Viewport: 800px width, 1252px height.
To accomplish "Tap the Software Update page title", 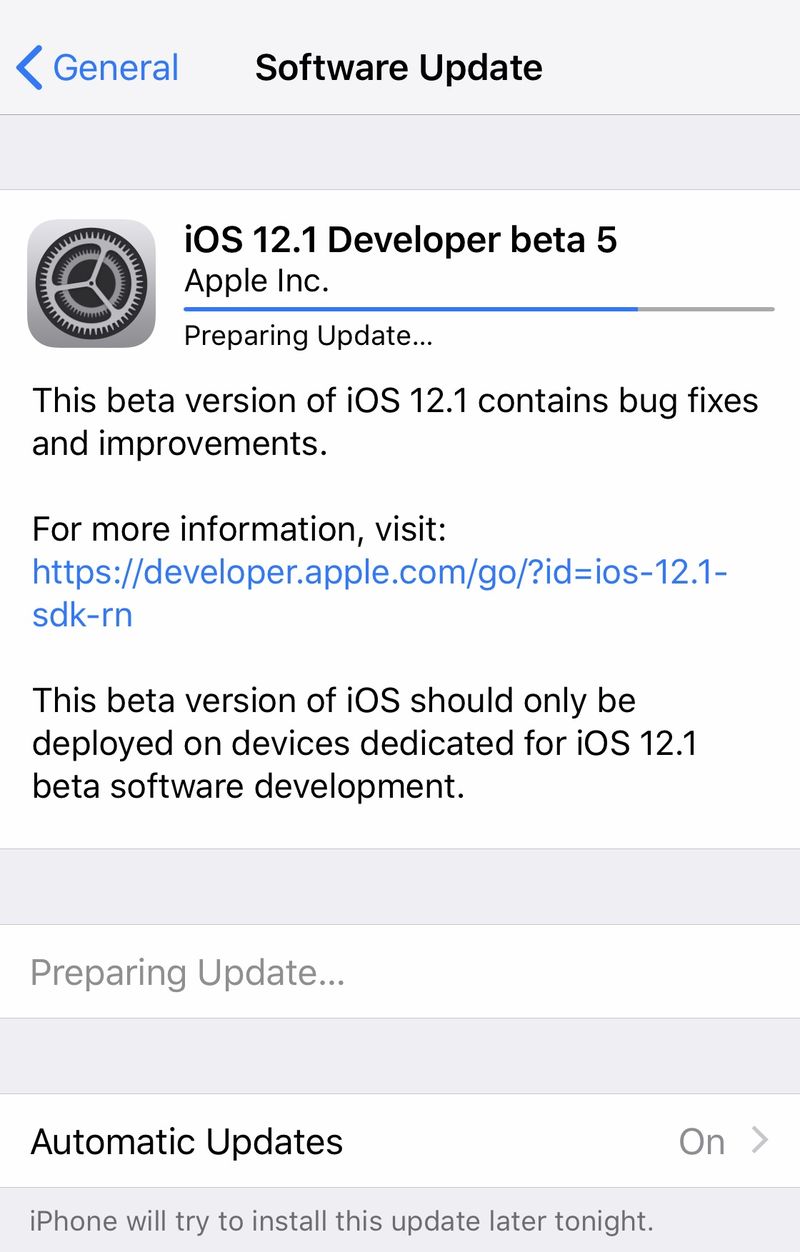I will (399, 68).
